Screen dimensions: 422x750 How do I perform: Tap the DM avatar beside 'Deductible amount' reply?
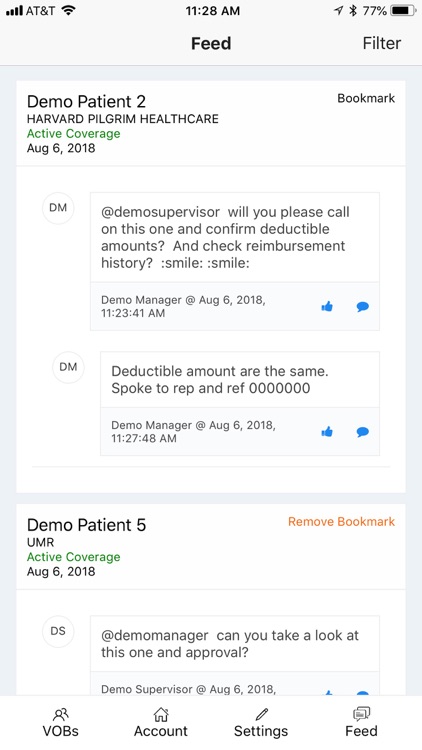(68, 367)
